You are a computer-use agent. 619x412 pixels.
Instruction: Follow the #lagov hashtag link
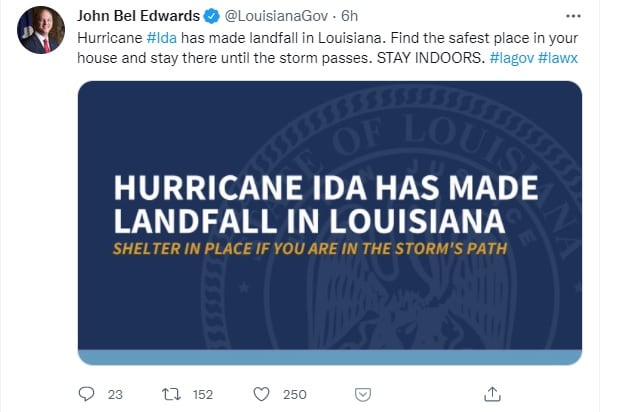tap(511, 54)
